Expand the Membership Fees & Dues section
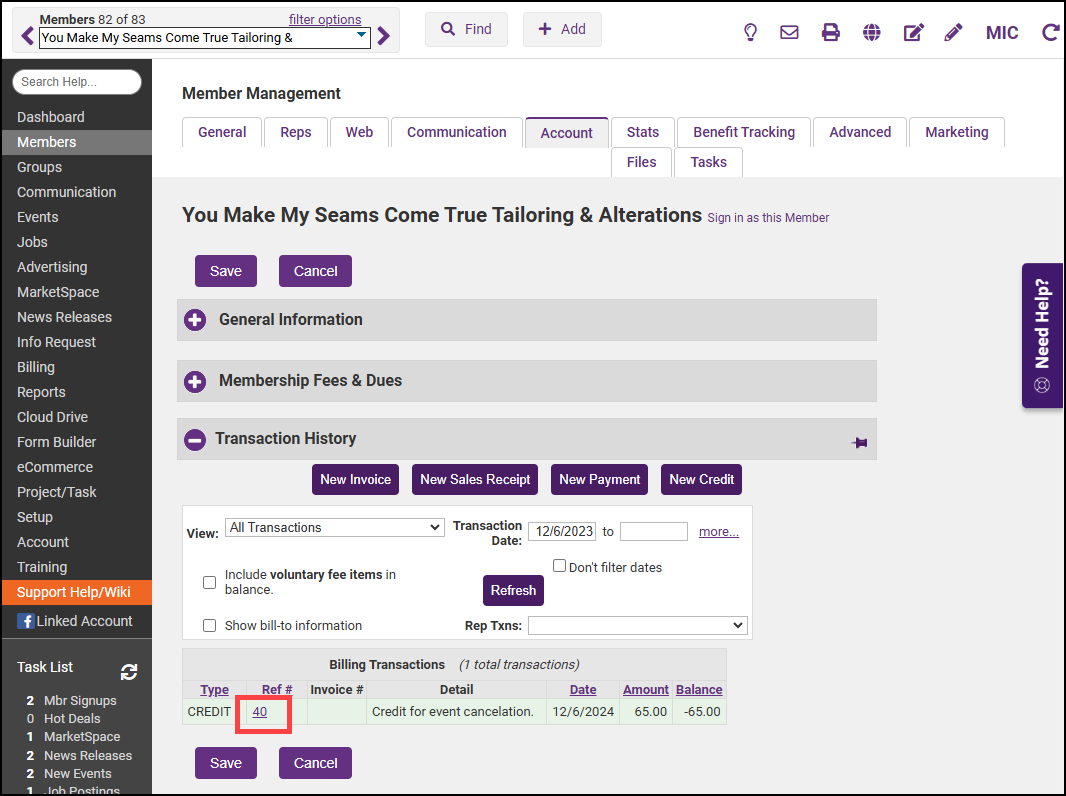1066x796 pixels. (196, 381)
